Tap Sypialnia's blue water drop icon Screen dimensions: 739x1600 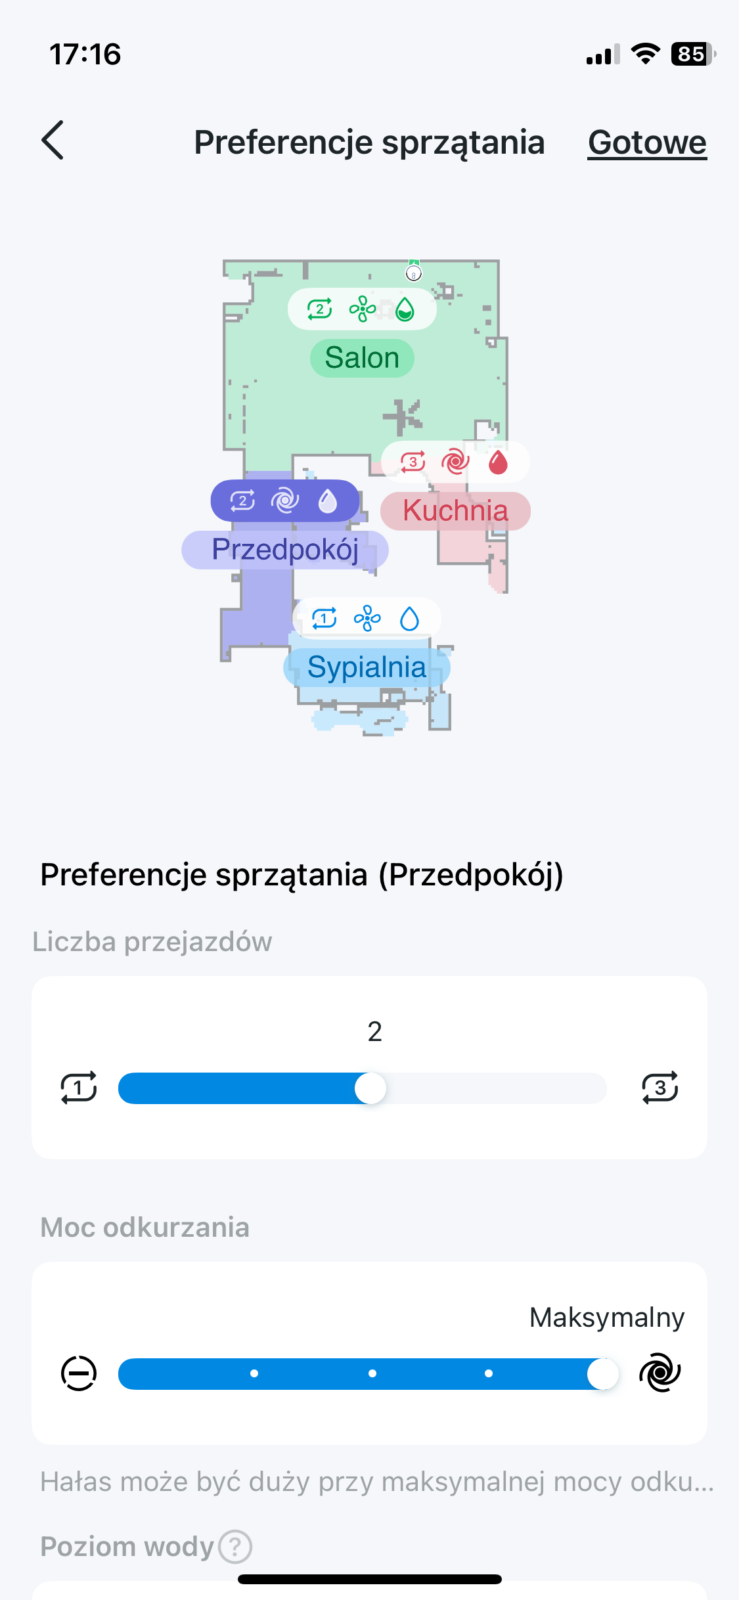tap(410, 619)
